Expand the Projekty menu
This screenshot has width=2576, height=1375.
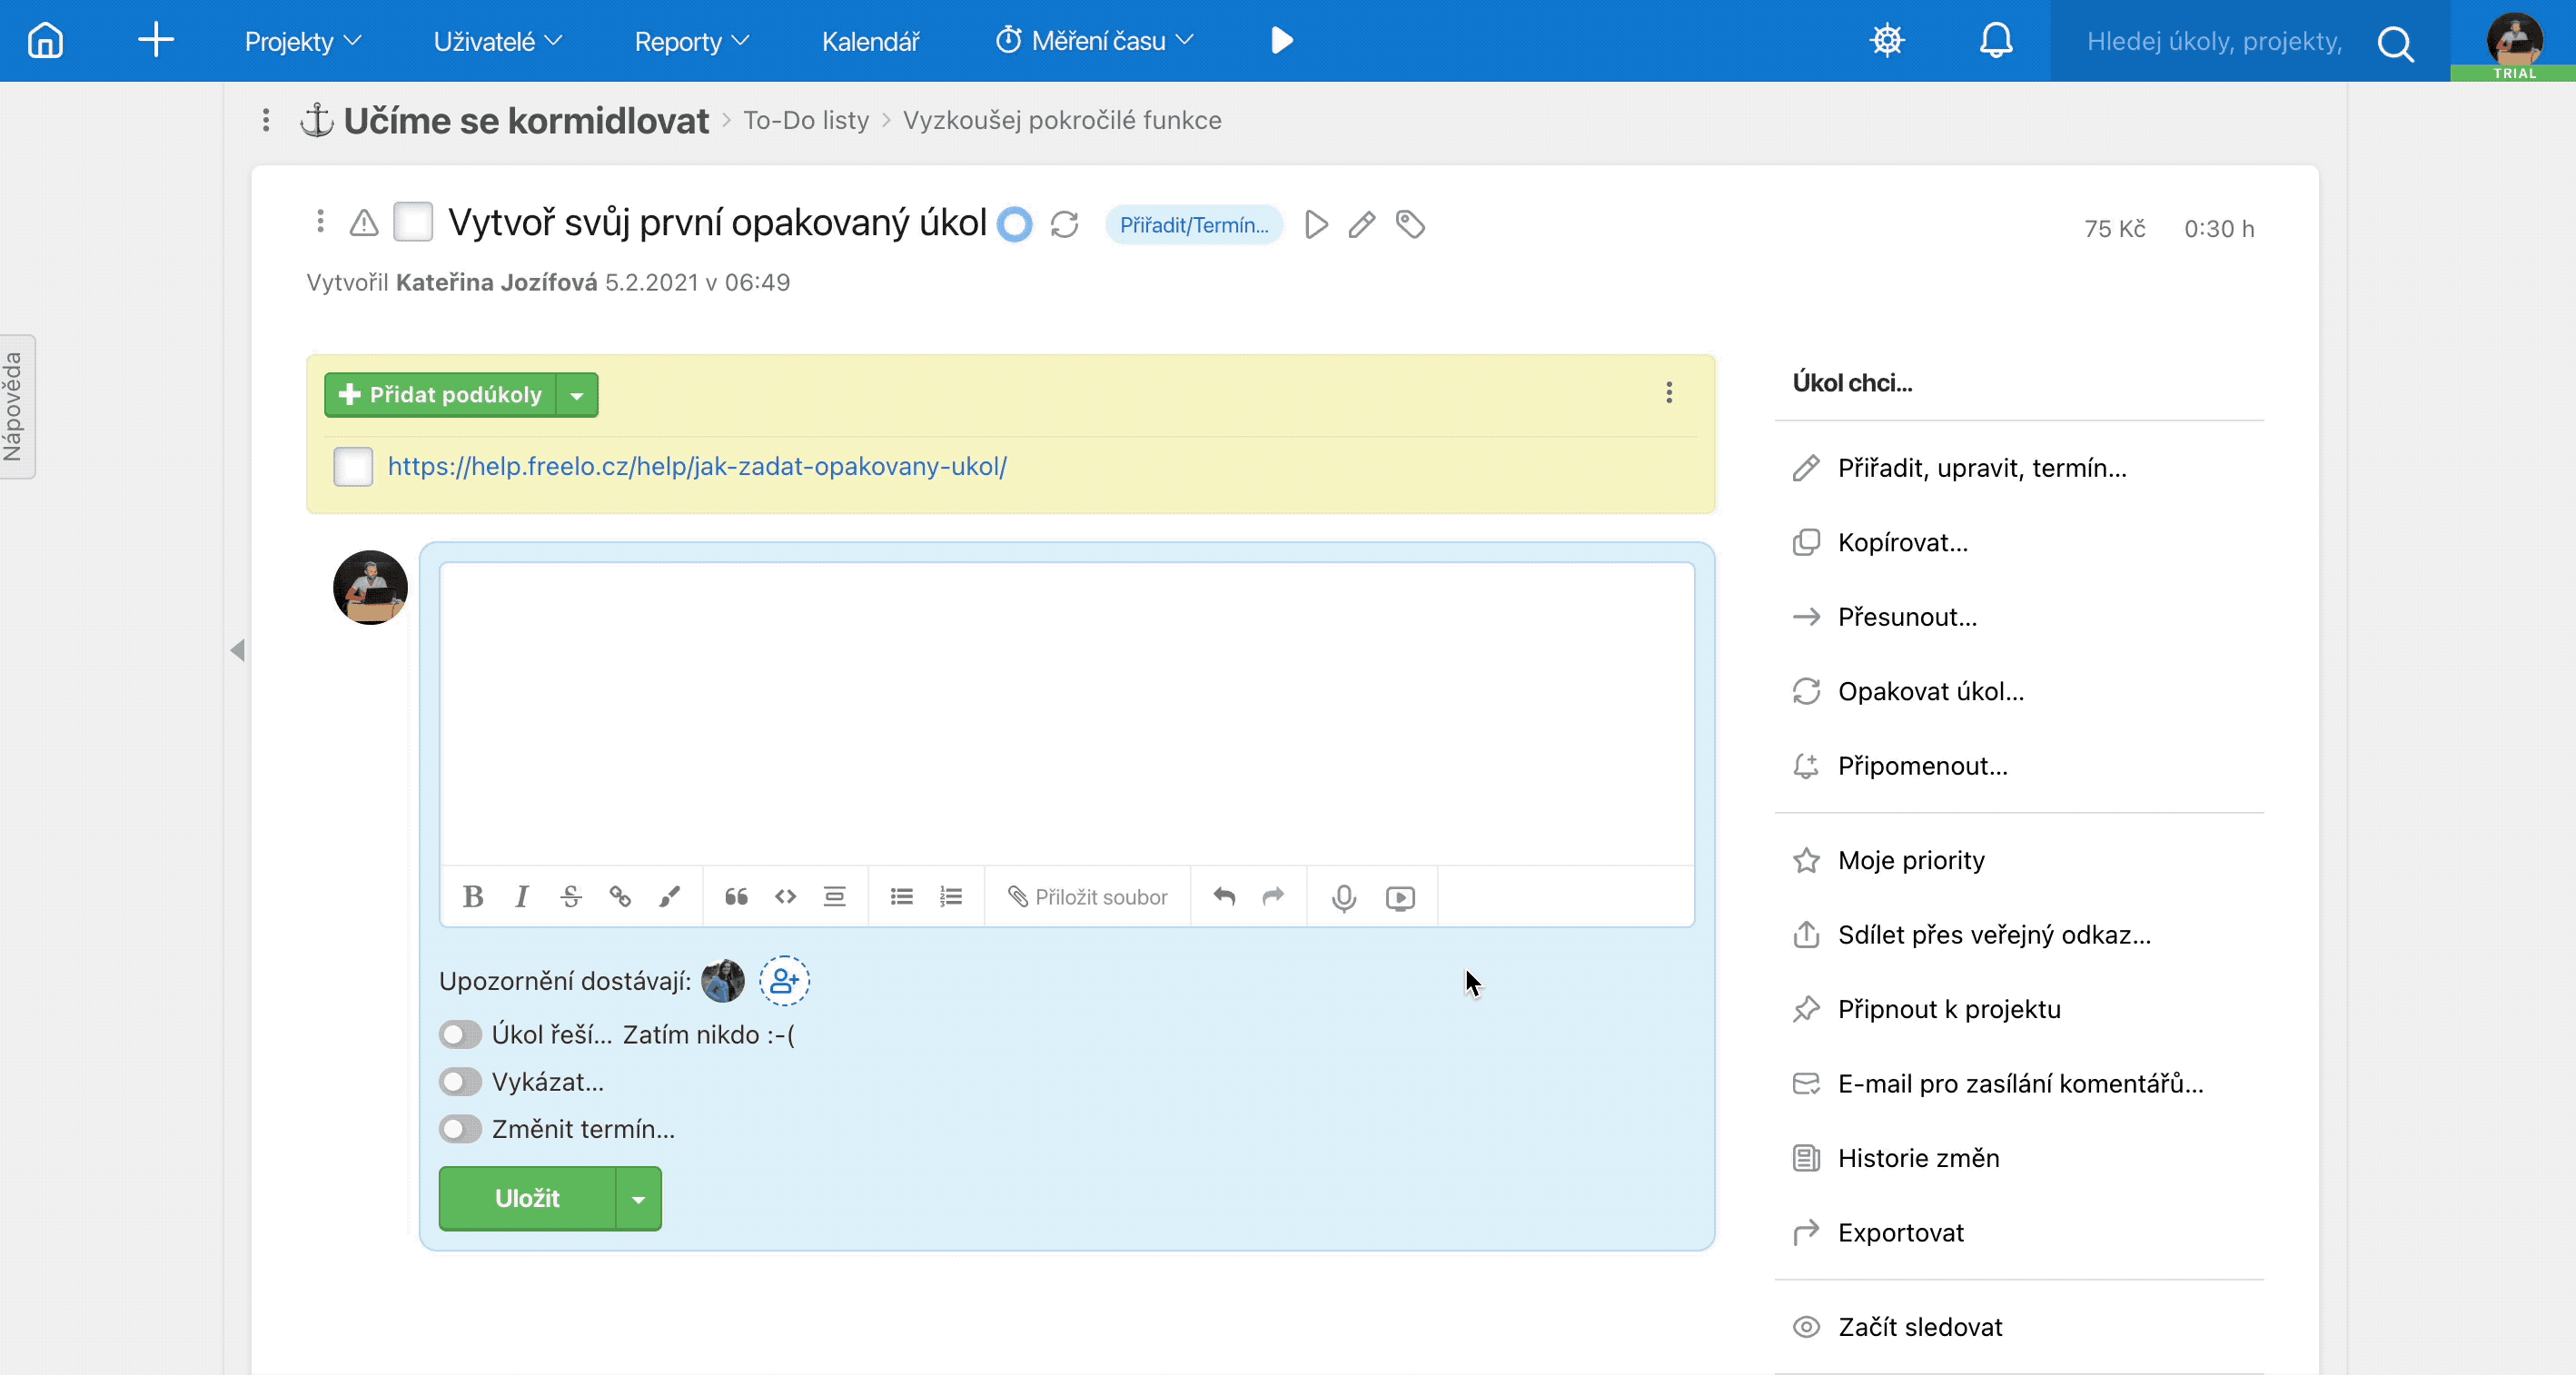tap(302, 41)
